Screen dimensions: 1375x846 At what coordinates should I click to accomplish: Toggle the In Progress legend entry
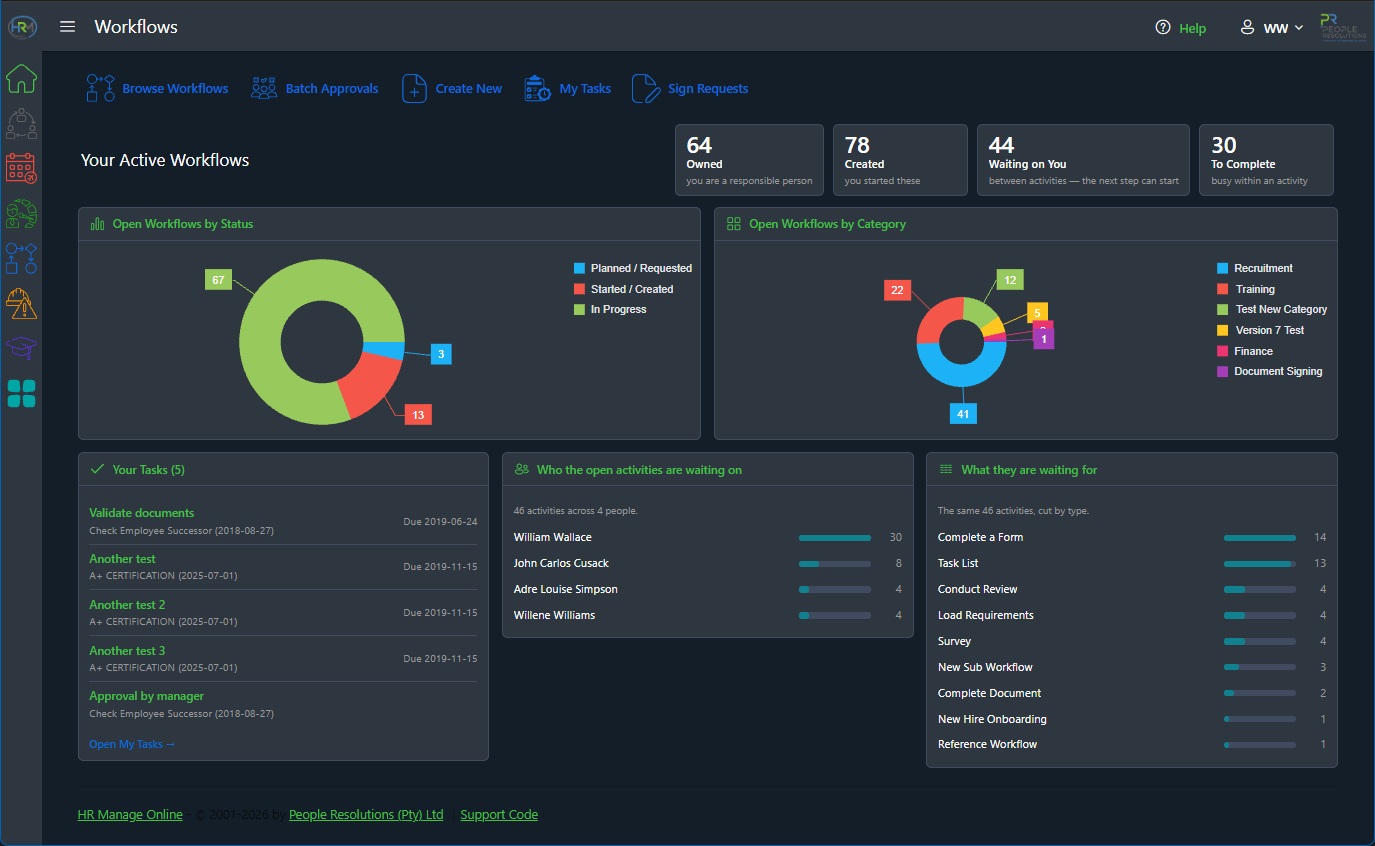[610, 310]
